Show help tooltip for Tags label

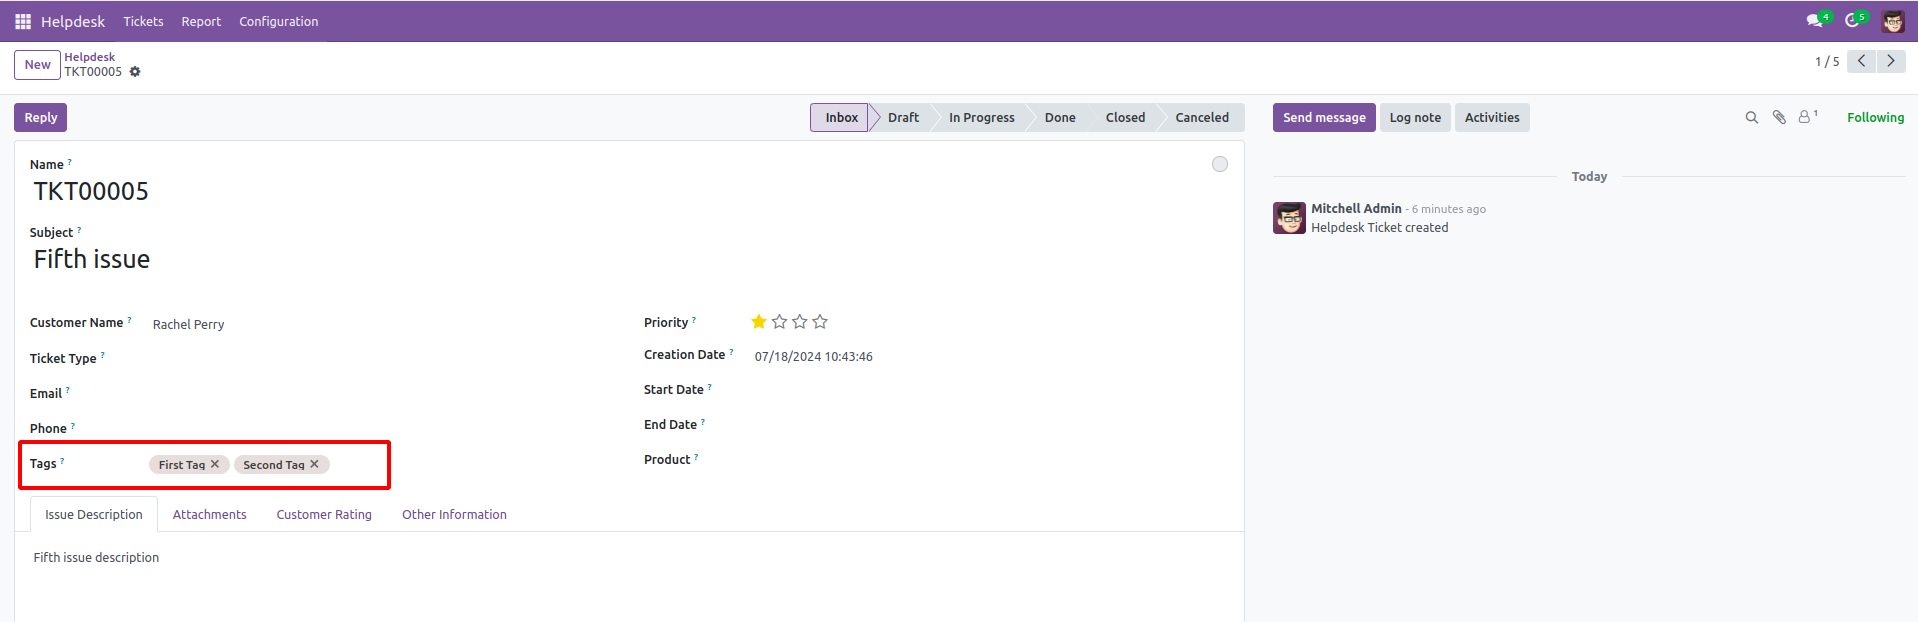point(62,460)
